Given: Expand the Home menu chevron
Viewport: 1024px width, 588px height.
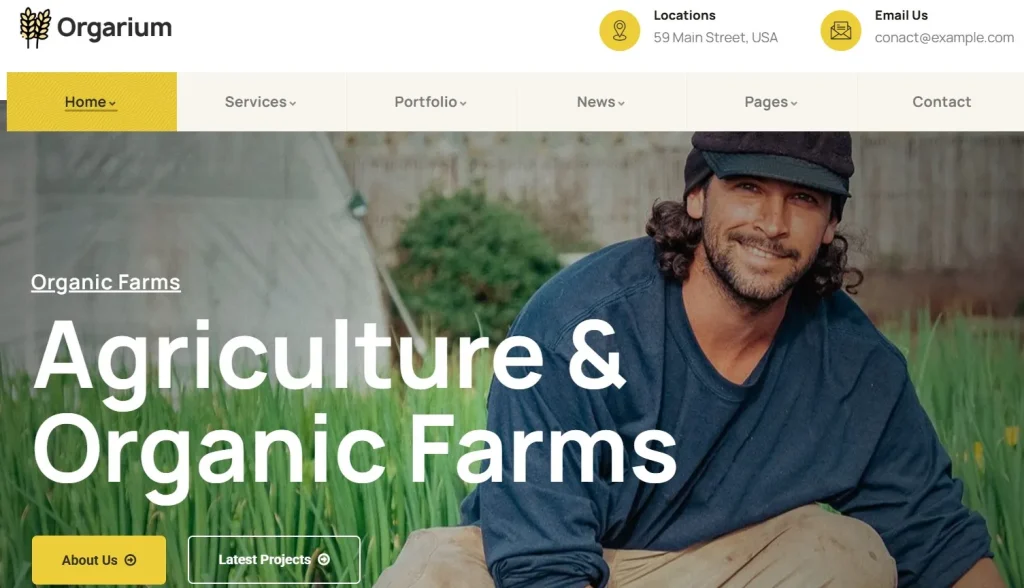Looking at the screenshot, I should [112, 103].
